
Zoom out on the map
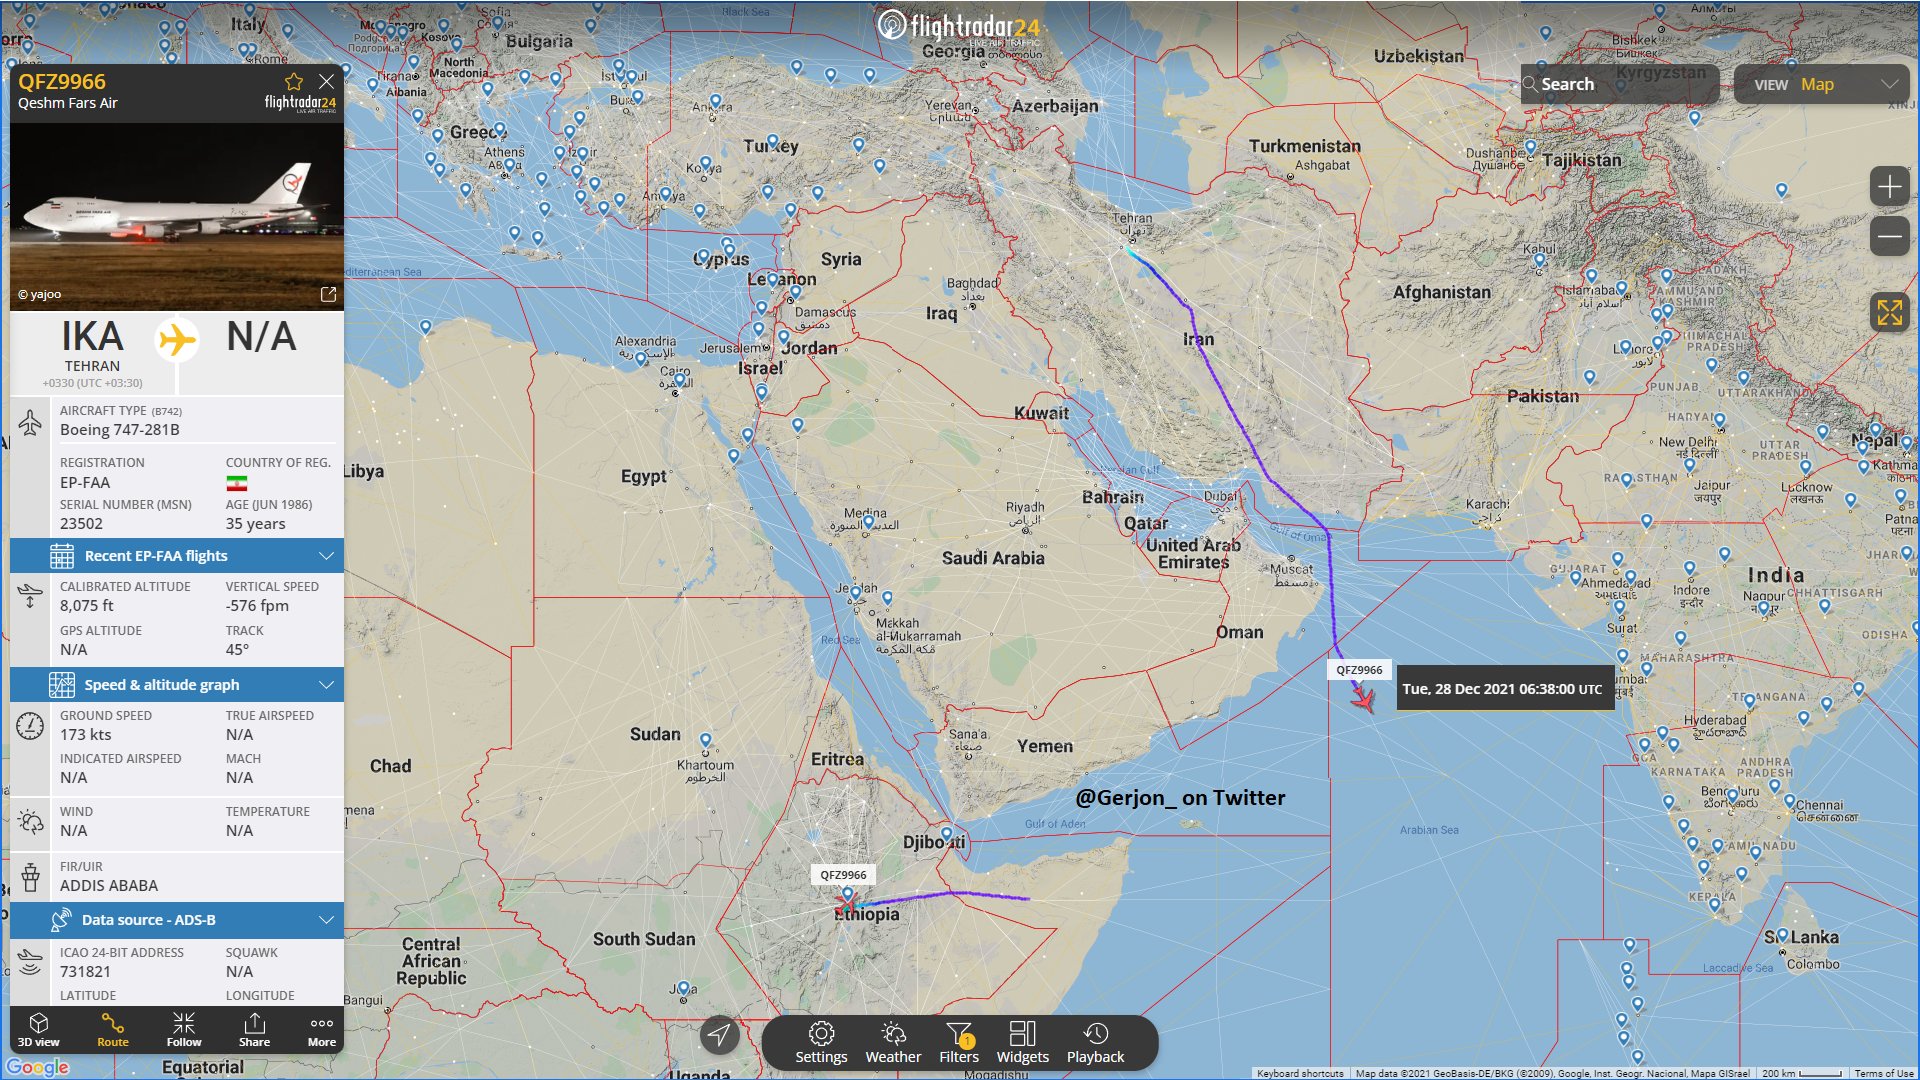click(x=1889, y=237)
